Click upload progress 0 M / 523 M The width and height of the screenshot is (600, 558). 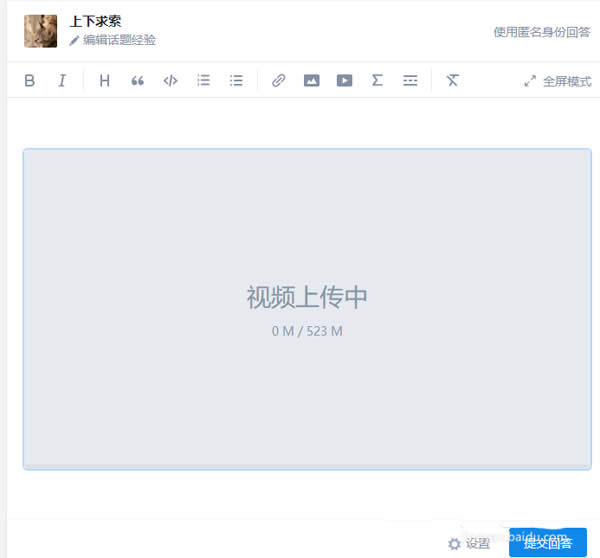tap(307, 331)
